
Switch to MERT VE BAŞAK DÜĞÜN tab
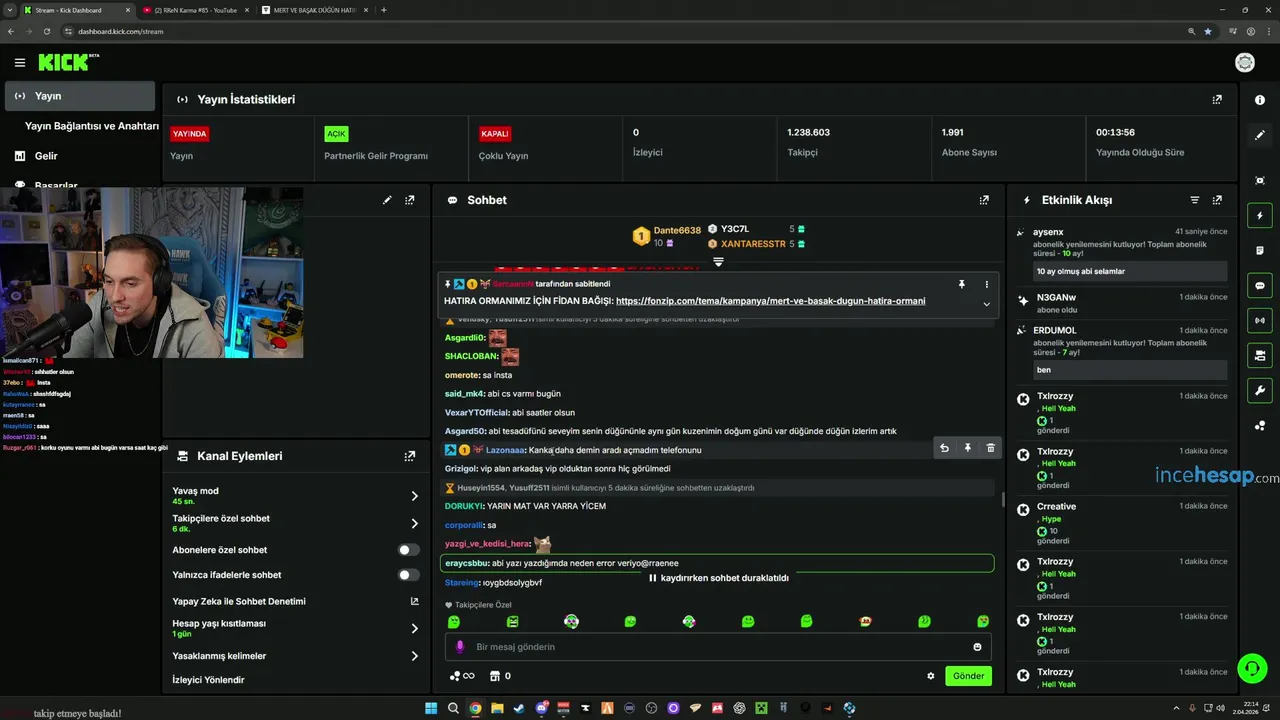(x=314, y=10)
